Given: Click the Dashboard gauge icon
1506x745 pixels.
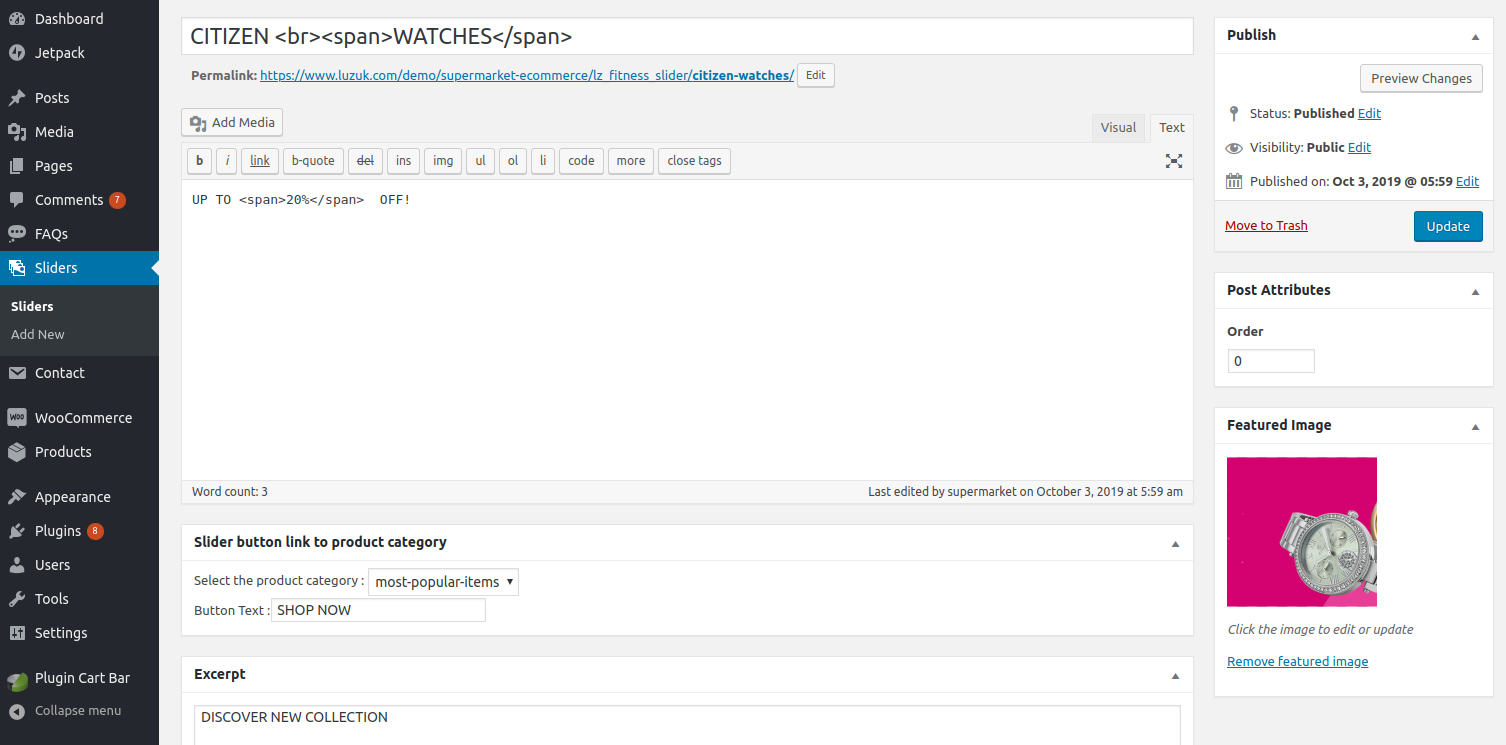Looking at the screenshot, I should click(x=17, y=19).
